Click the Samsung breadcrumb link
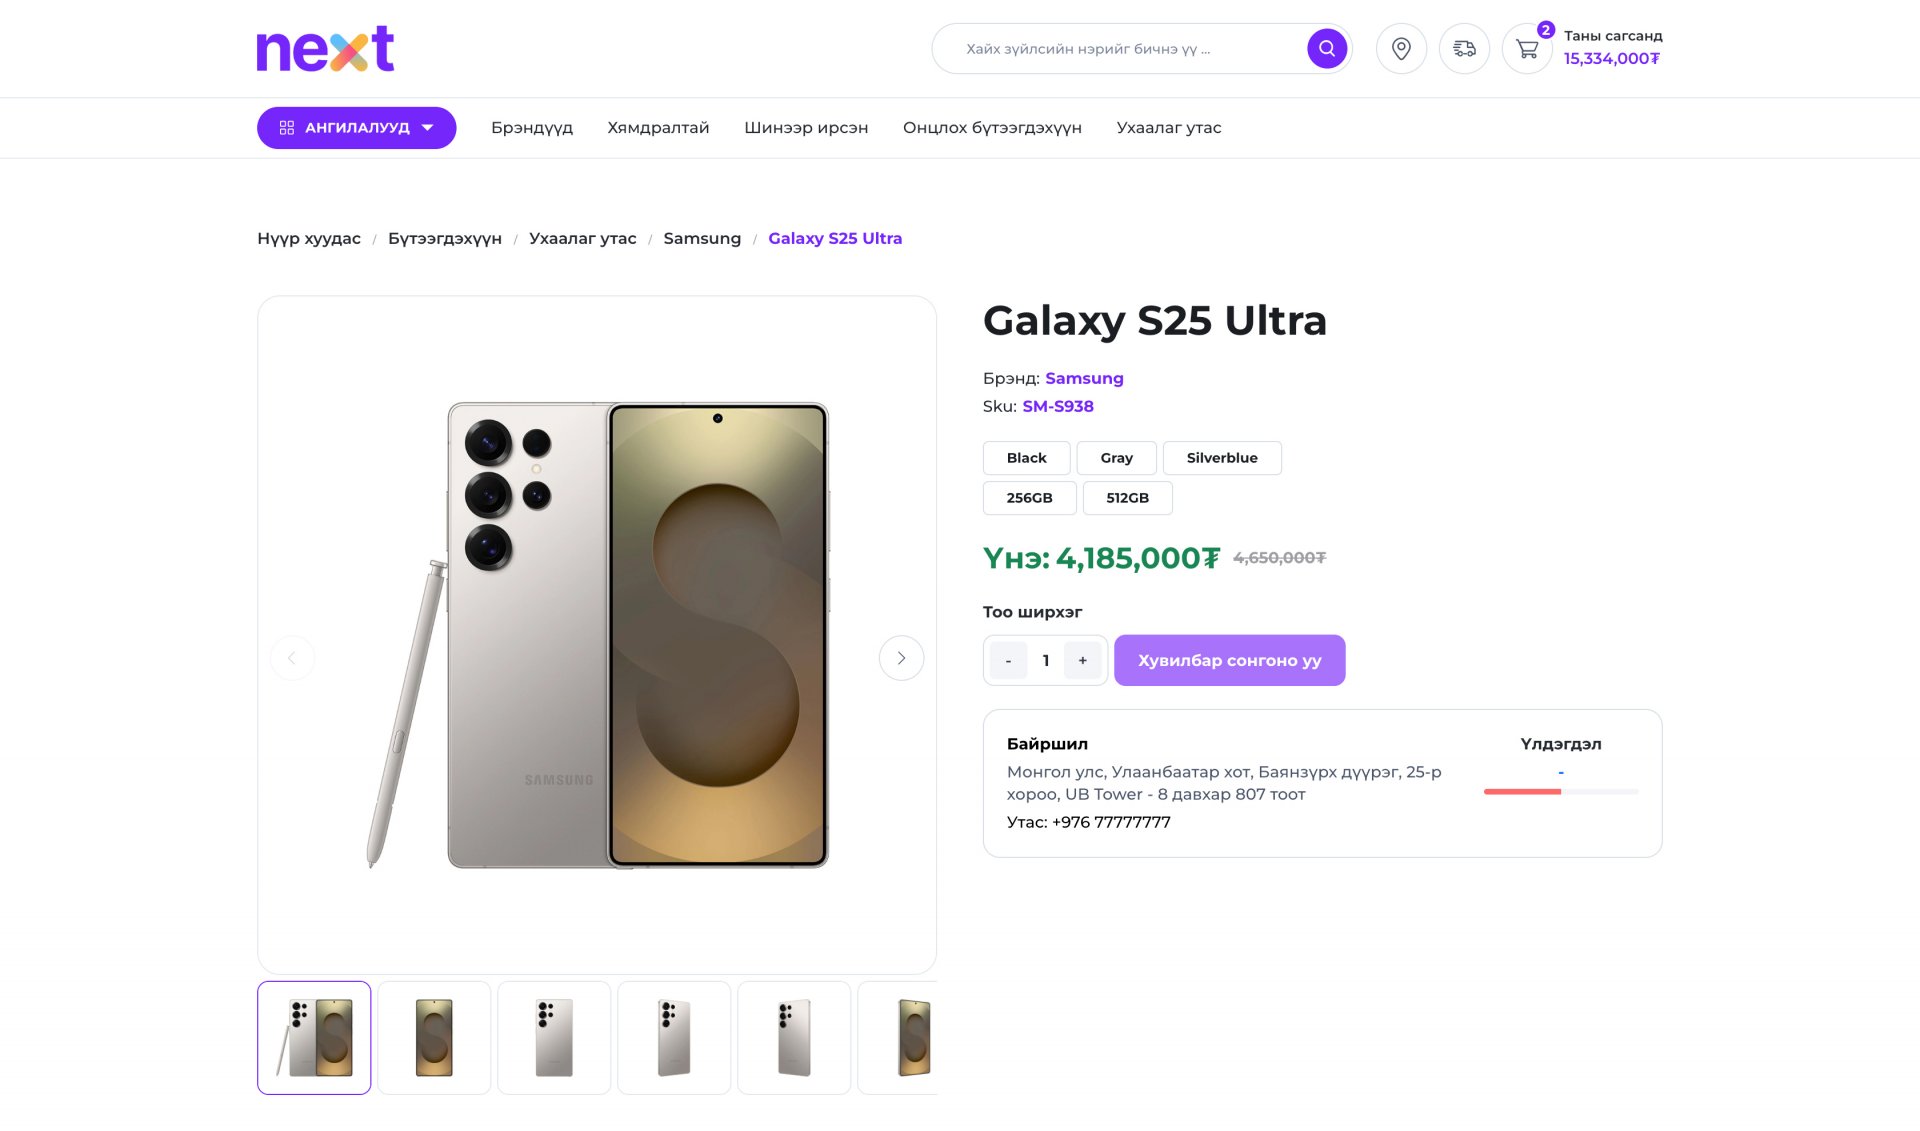 702,239
